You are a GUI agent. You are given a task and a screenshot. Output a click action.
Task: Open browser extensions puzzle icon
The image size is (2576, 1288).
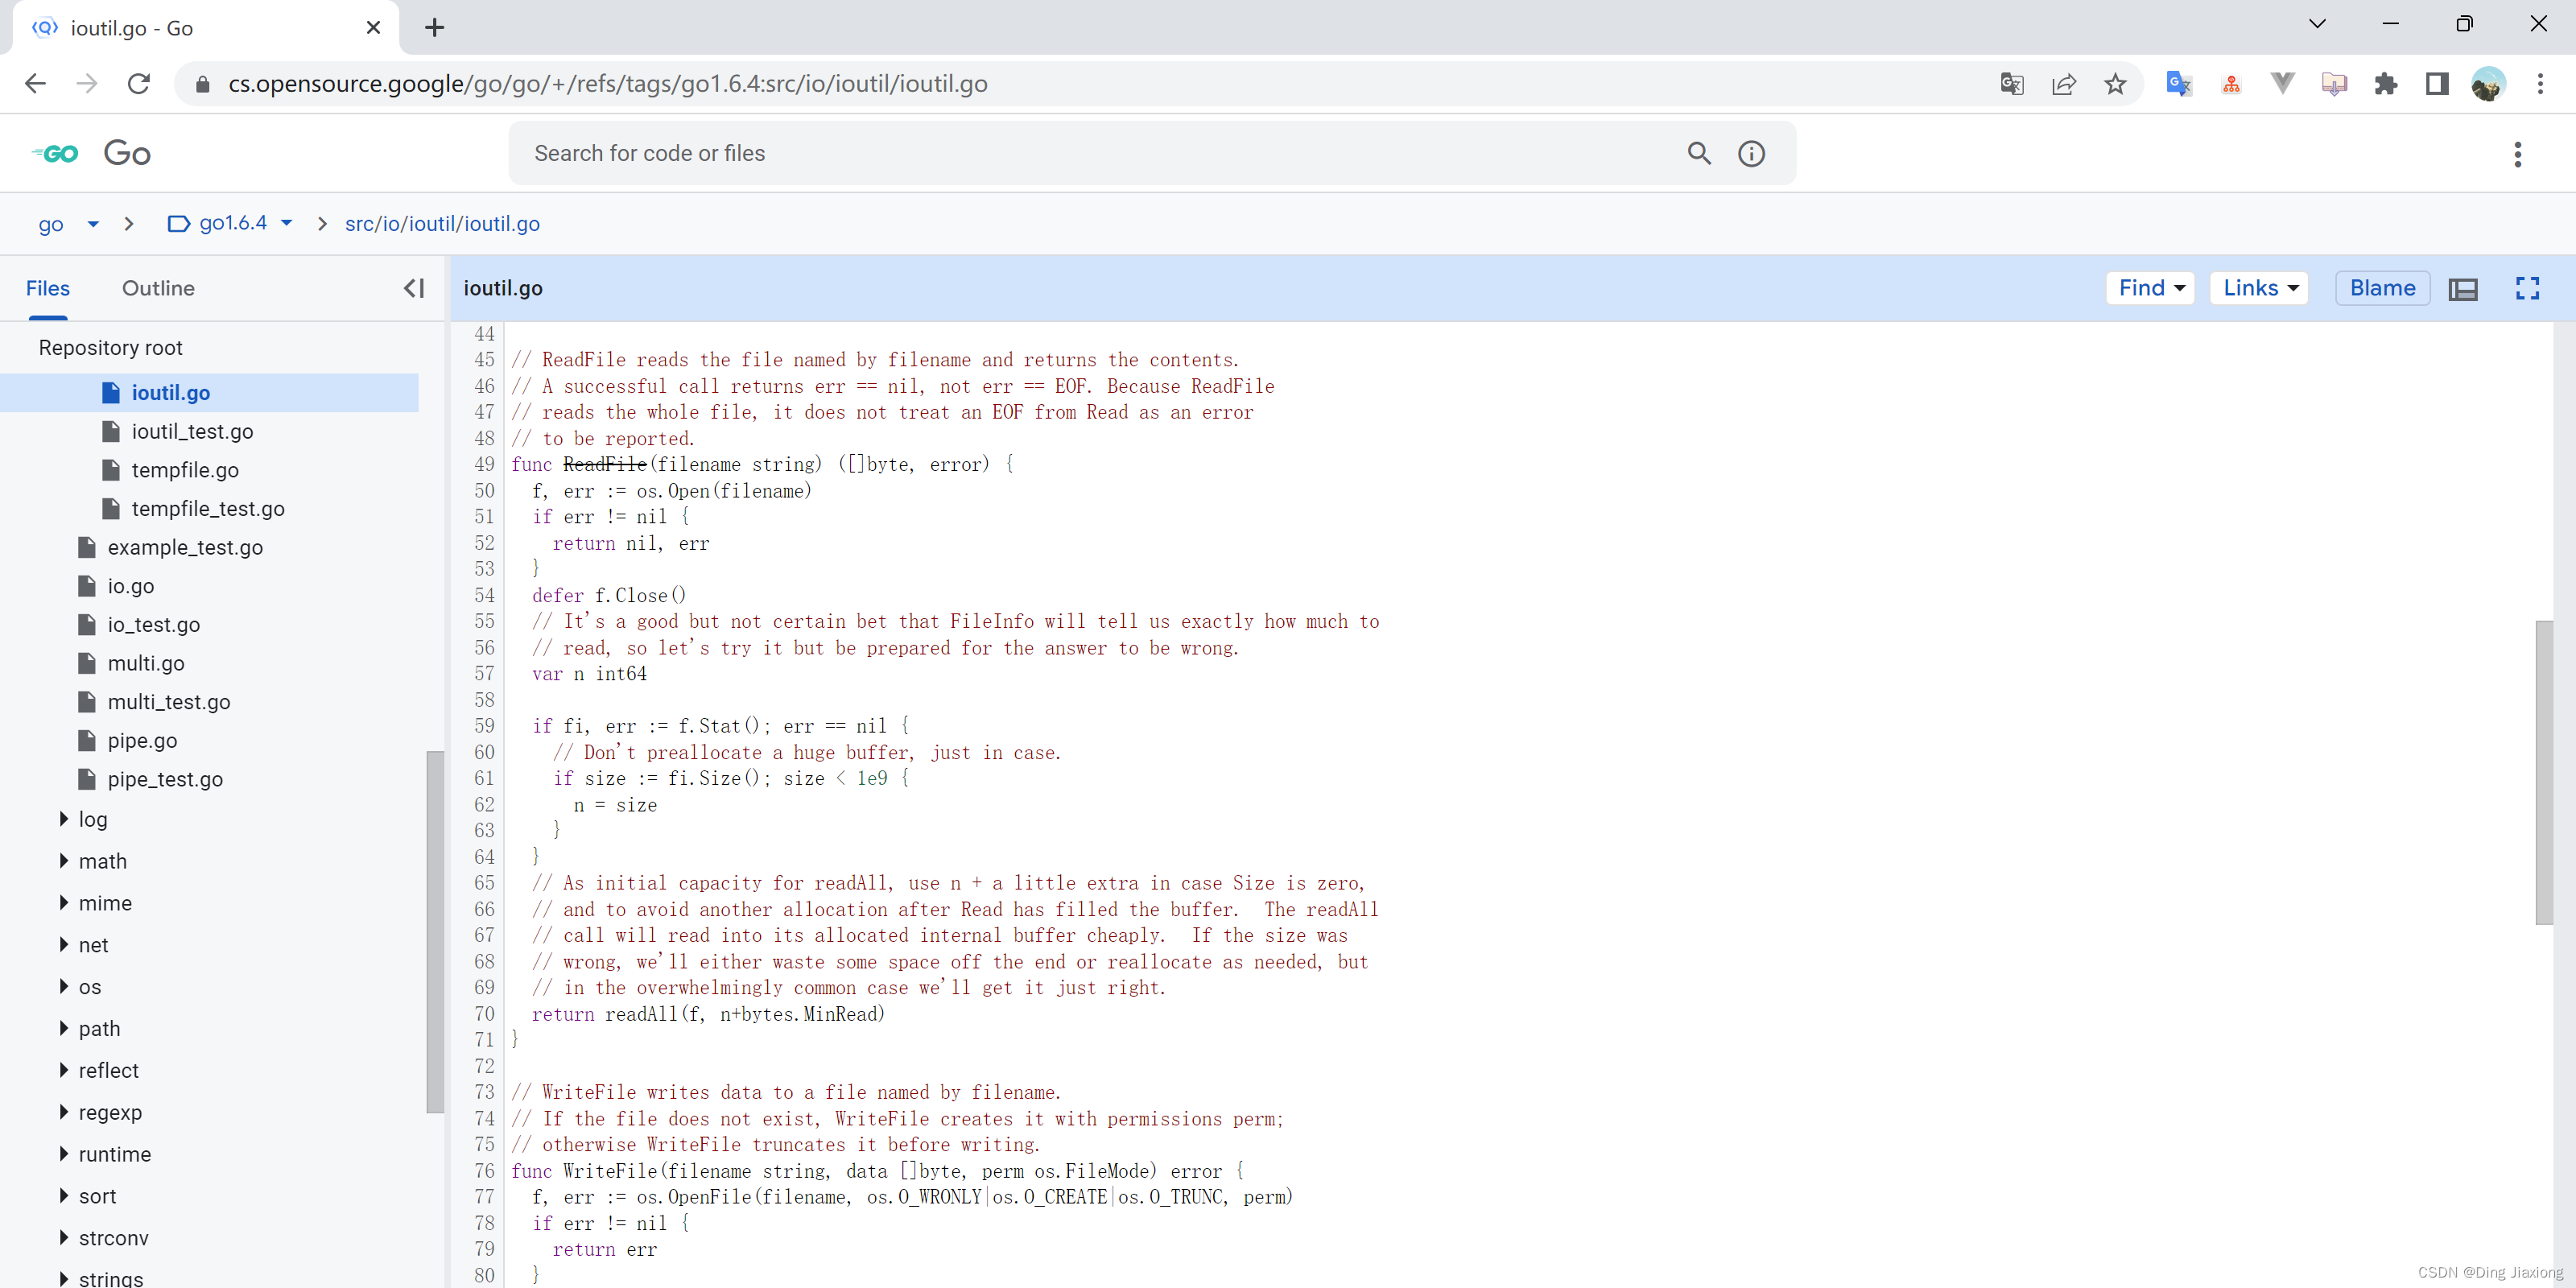[2386, 84]
